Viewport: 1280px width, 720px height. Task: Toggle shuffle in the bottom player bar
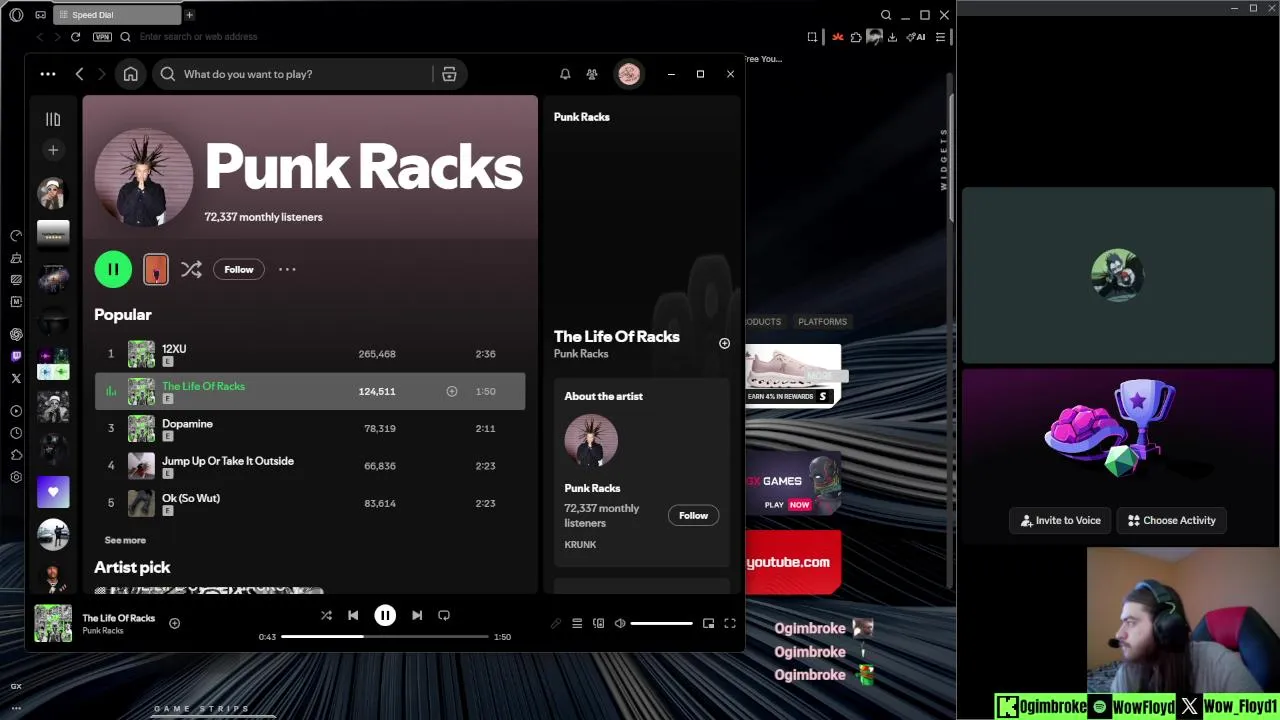[x=326, y=615]
